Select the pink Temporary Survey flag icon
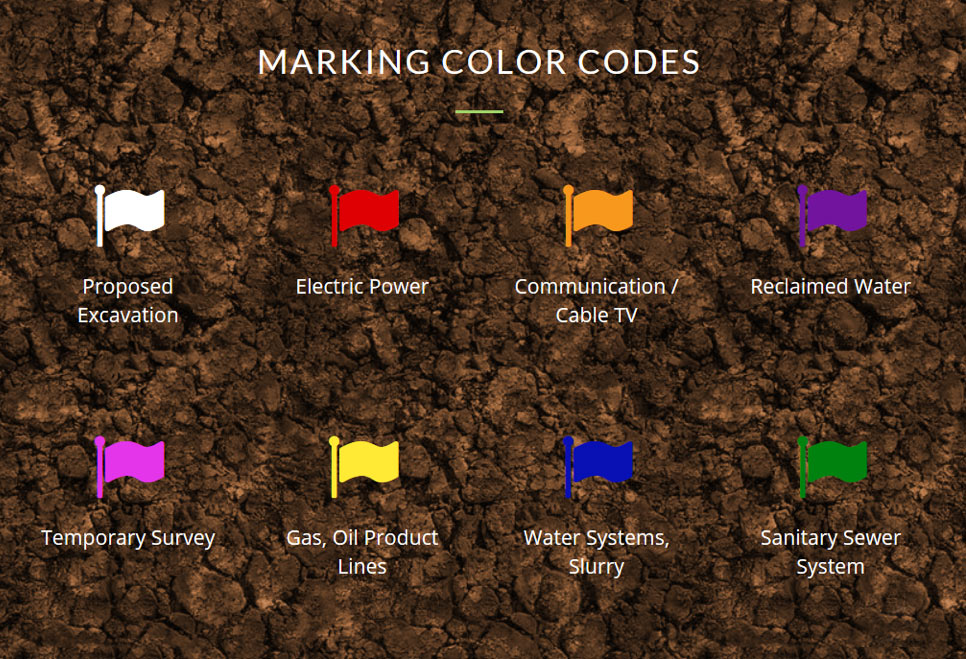This screenshot has width=966, height=659. click(x=129, y=467)
